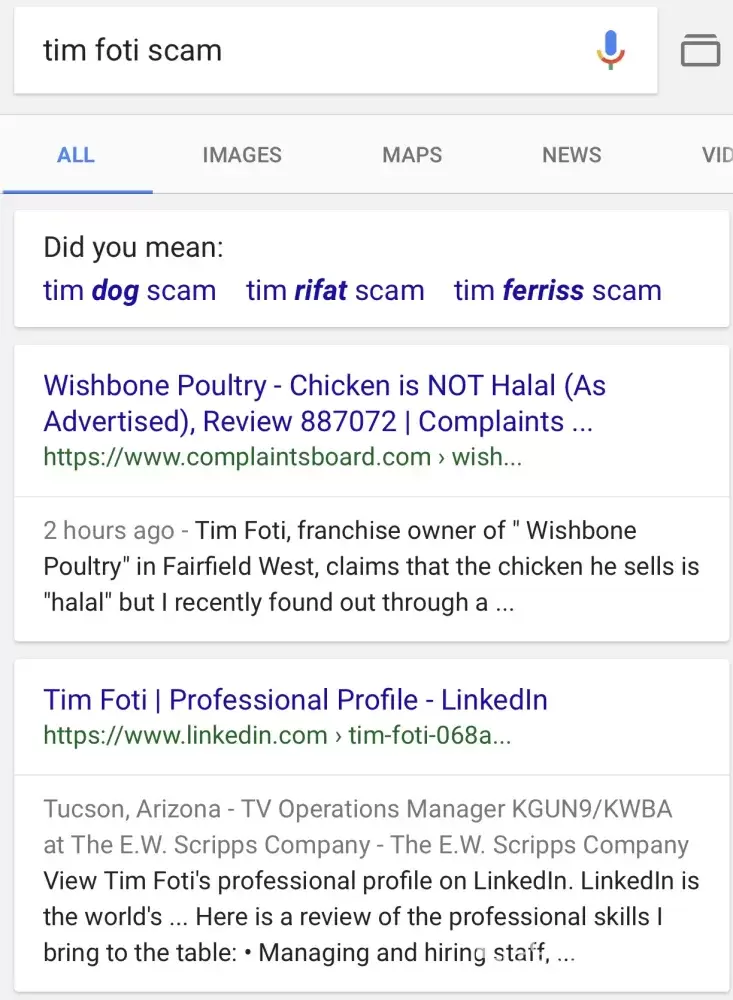Open the linkedin.com tim-foti URL line
Image resolution: width=733 pixels, height=1000 pixels.
[278, 735]
